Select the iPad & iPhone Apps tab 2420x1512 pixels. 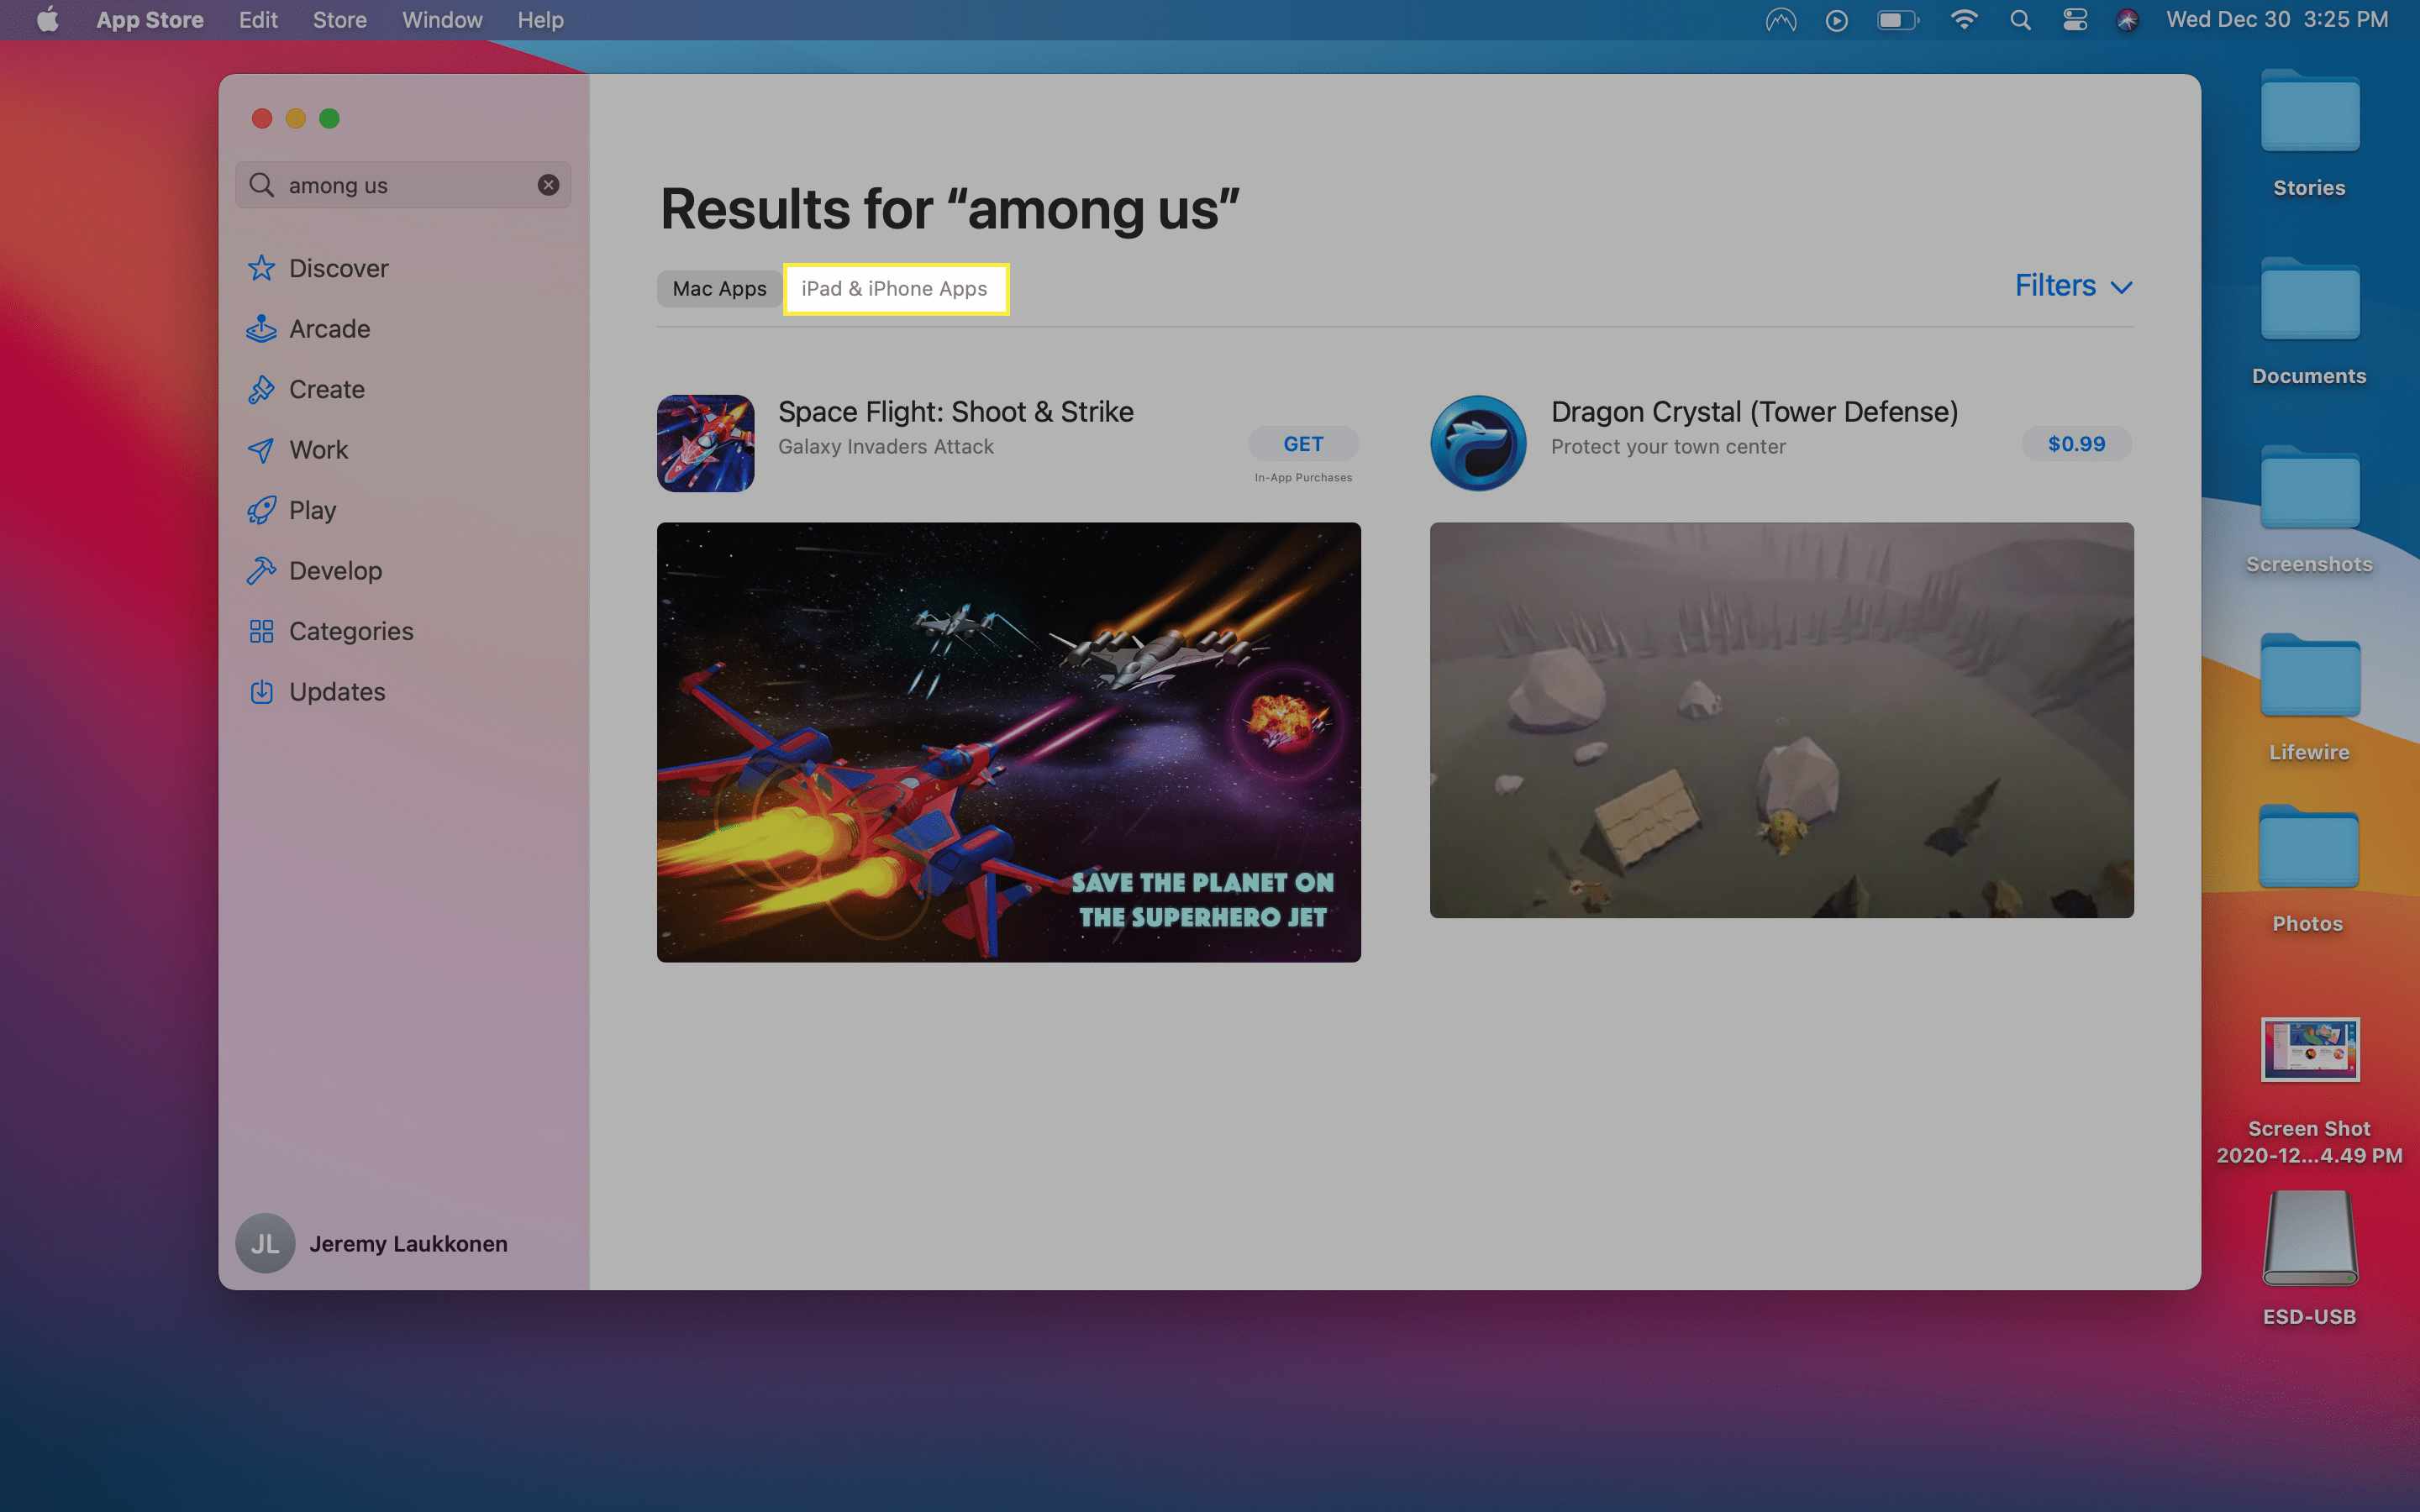(895, 289)
